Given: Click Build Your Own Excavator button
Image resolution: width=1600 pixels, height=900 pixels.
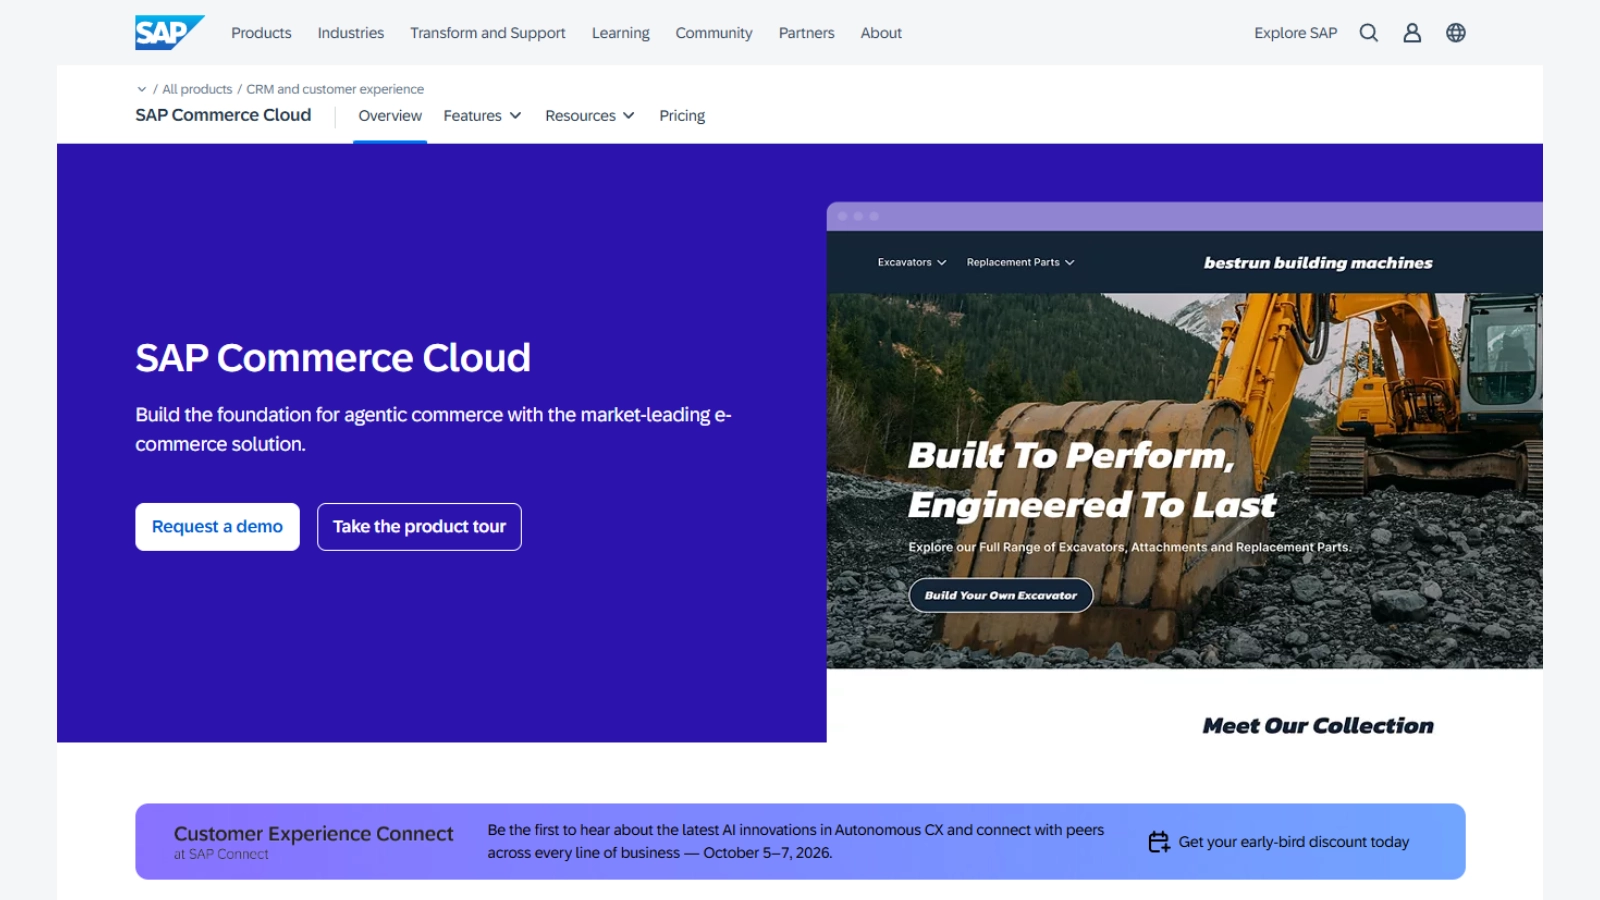Looking at the screenshot, I should click(x=1001, y=595).
